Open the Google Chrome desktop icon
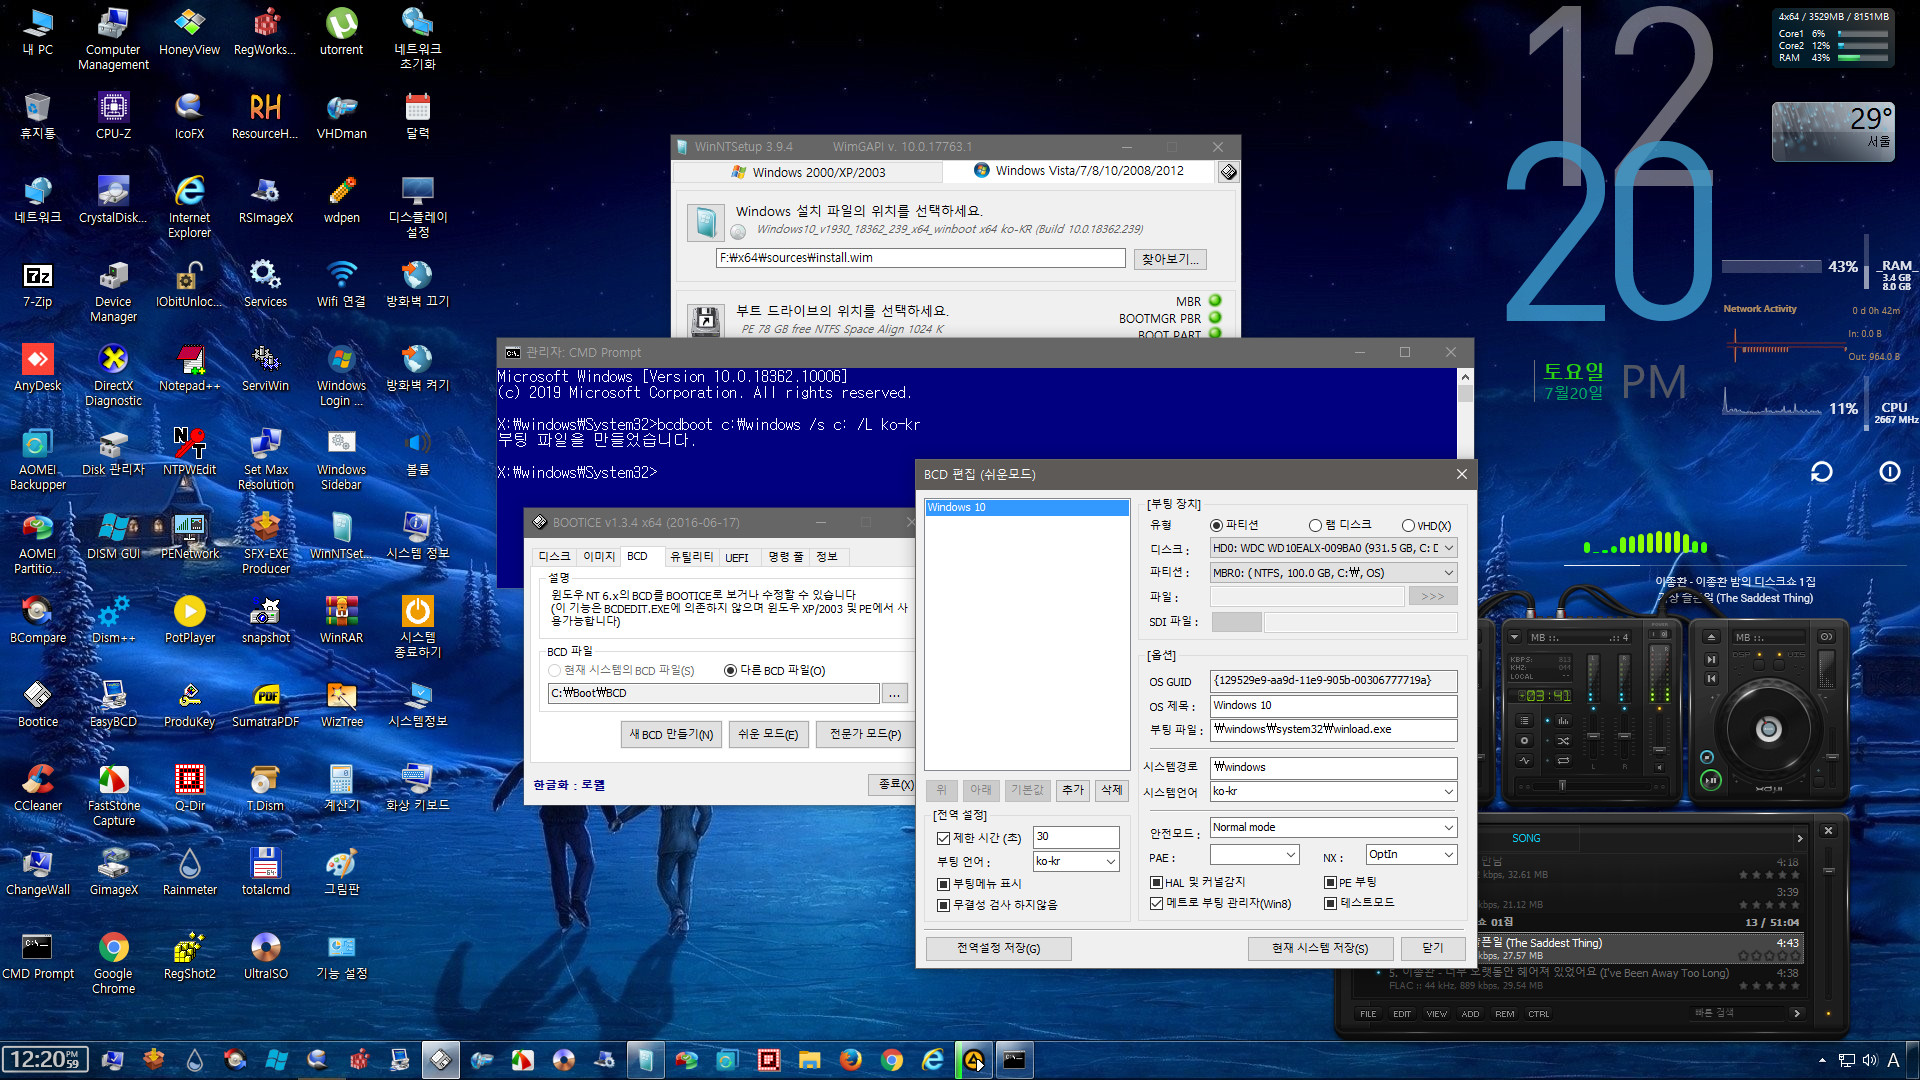Image resolution: width=1920 pixels, height=1080 pixels. pyautogui.click(x=113, y=964)
